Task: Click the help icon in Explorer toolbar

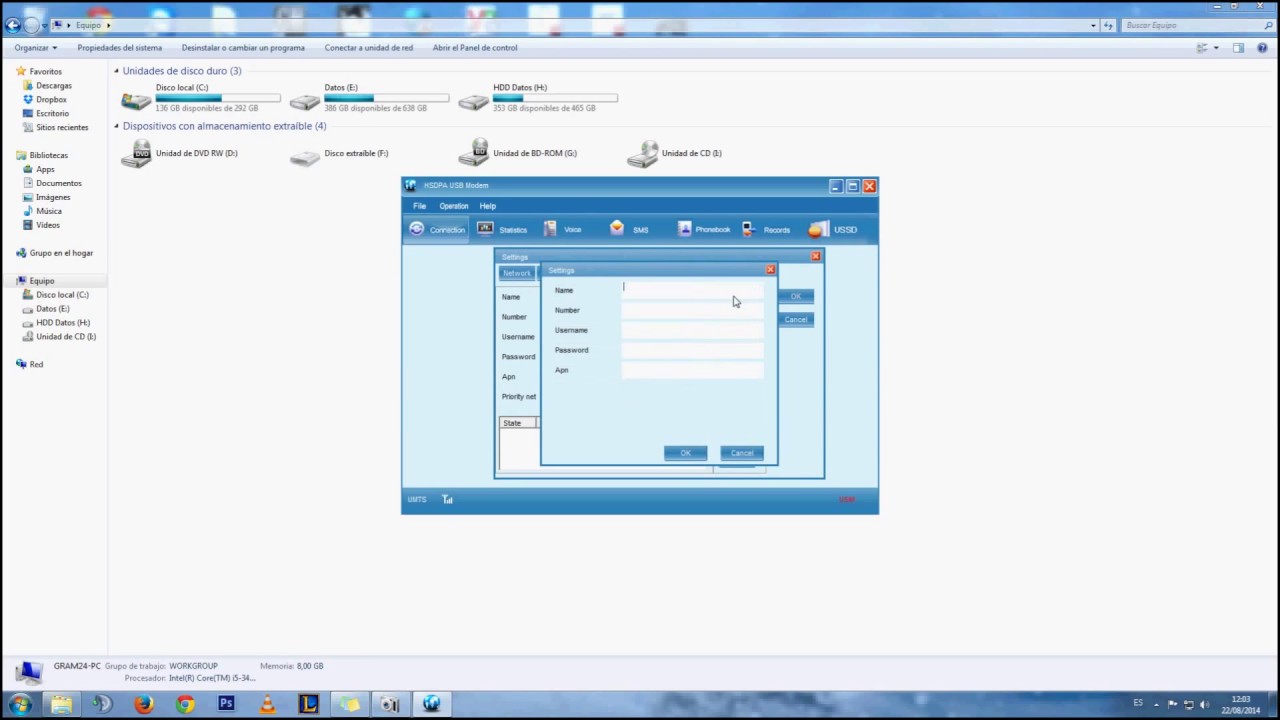Action: pyautogui.click(x=1263, y=48)
